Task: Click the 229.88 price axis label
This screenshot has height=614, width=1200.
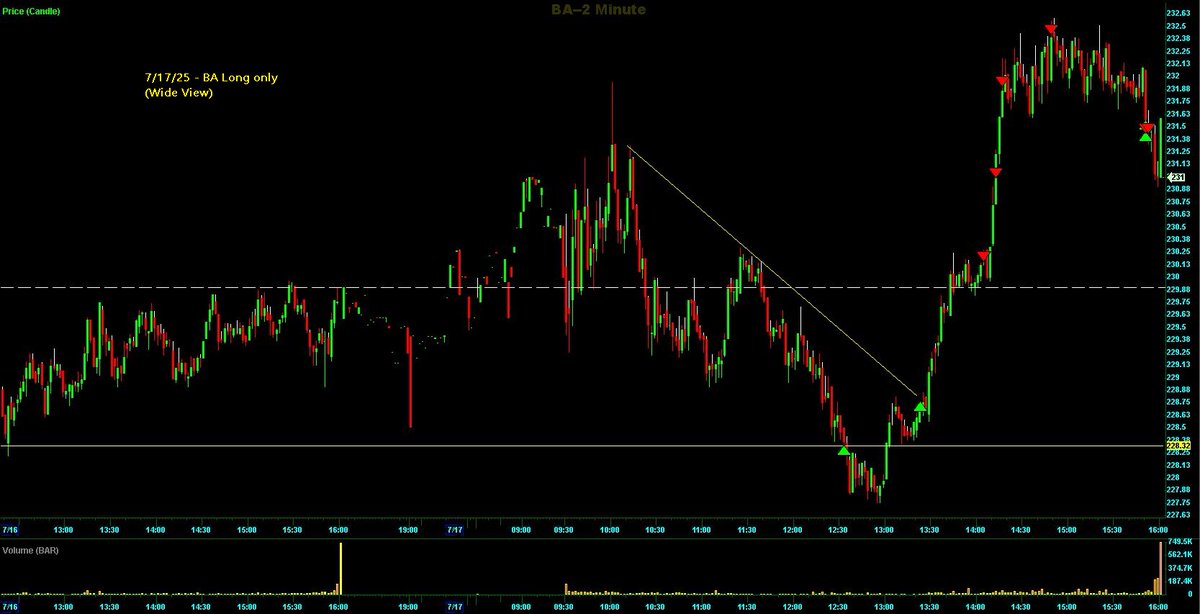Action: (x=1178, y=289)
